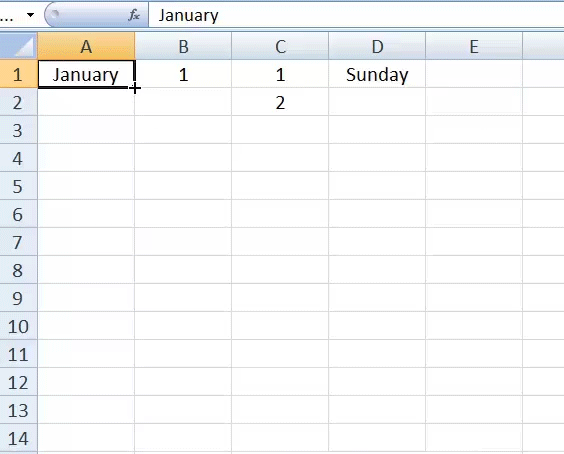
Task: Click the formula bar showing January
Action: 356,15
